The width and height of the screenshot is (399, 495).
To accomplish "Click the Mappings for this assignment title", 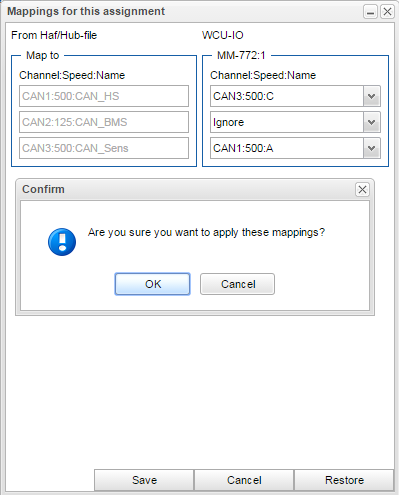I will tap(86, 11).
